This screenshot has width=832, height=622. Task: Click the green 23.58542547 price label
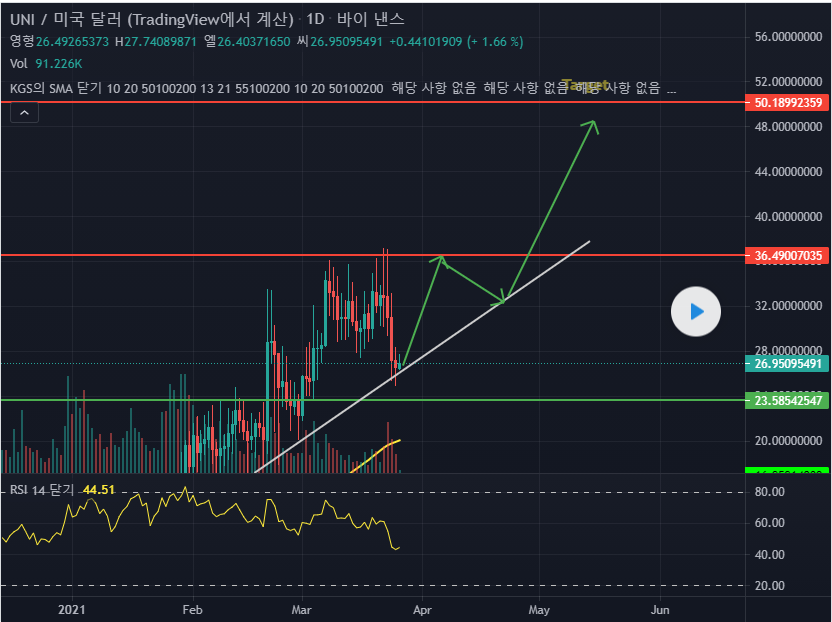[x=788, y=400]
